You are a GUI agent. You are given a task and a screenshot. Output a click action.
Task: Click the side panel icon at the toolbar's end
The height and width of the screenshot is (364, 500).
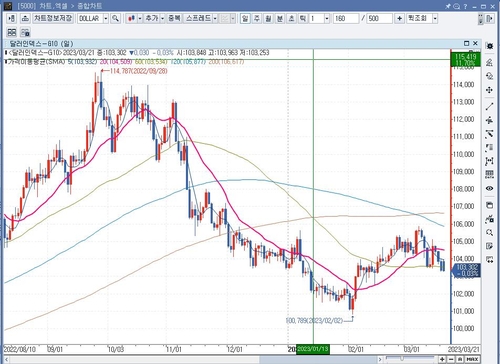pyautogui.click(x=489, y=18)
